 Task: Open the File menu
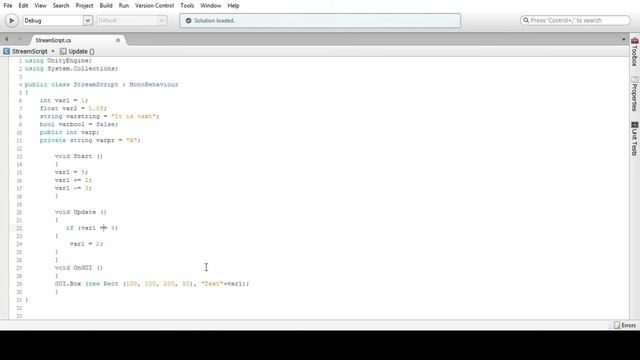(8, 6)
